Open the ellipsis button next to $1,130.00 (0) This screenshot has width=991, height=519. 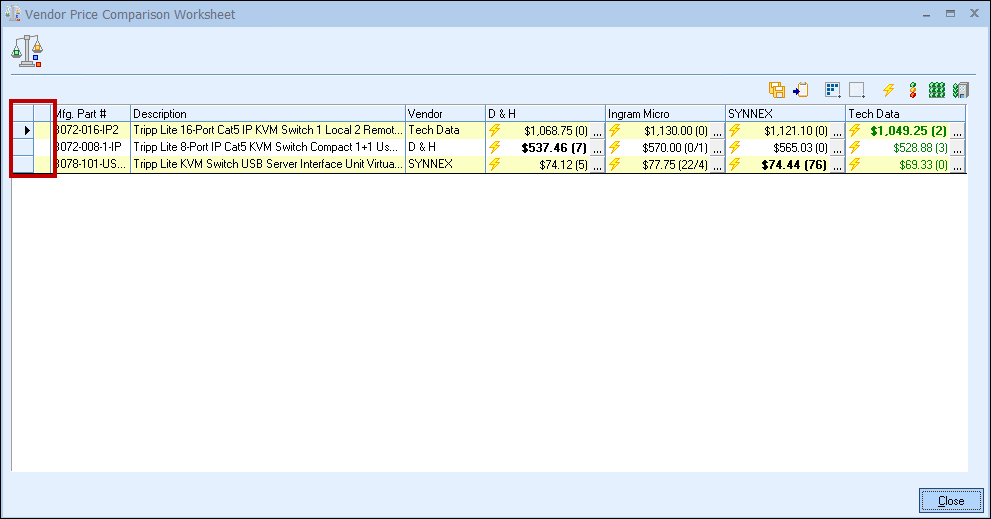717,131
